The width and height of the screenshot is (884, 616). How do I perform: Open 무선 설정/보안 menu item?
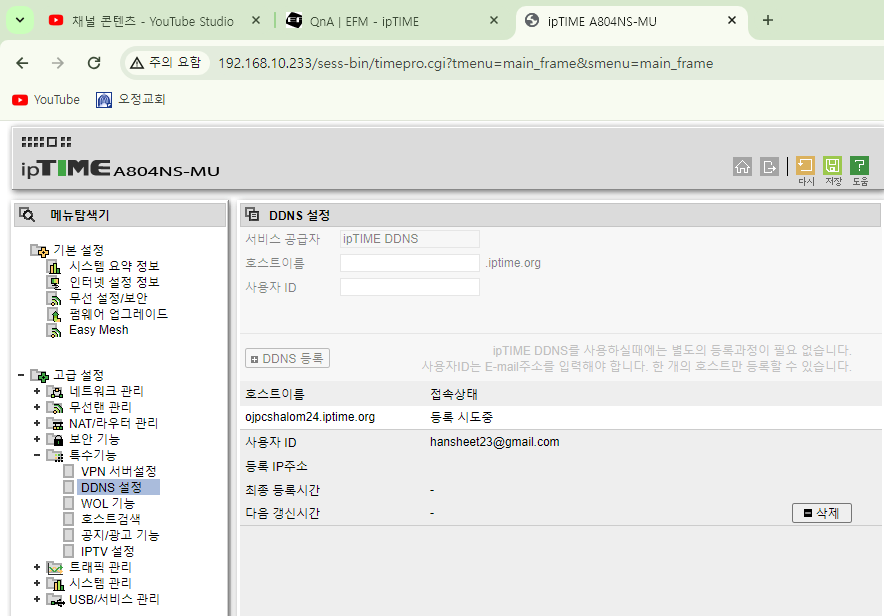click(x=108, y=298)
